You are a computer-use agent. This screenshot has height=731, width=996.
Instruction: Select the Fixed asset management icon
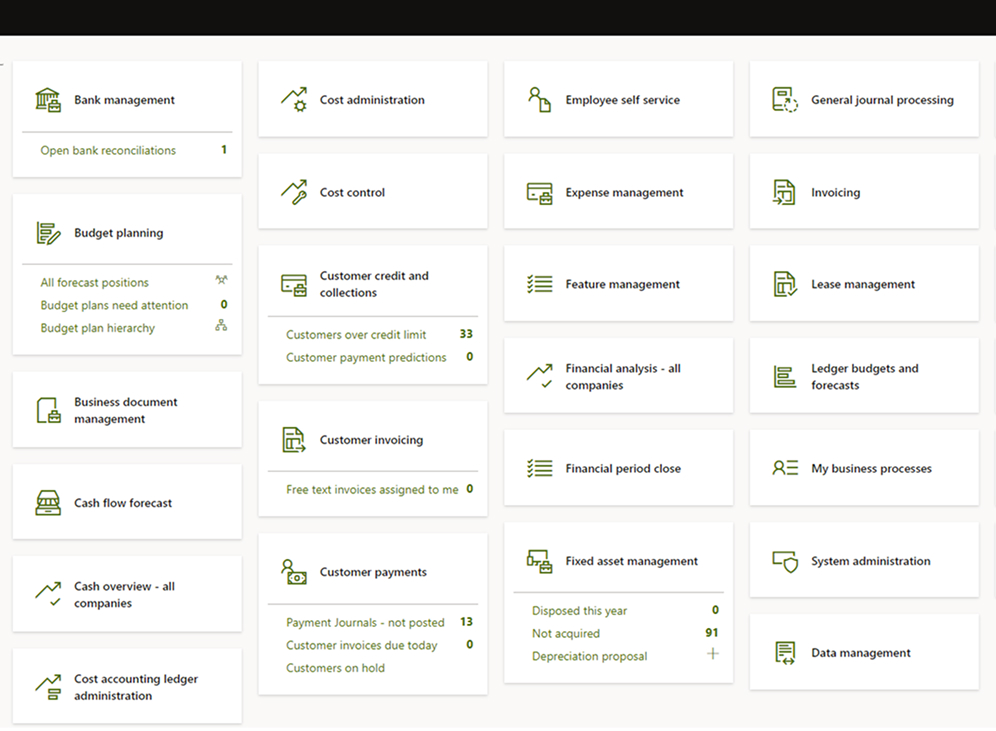tap(539, 561)
